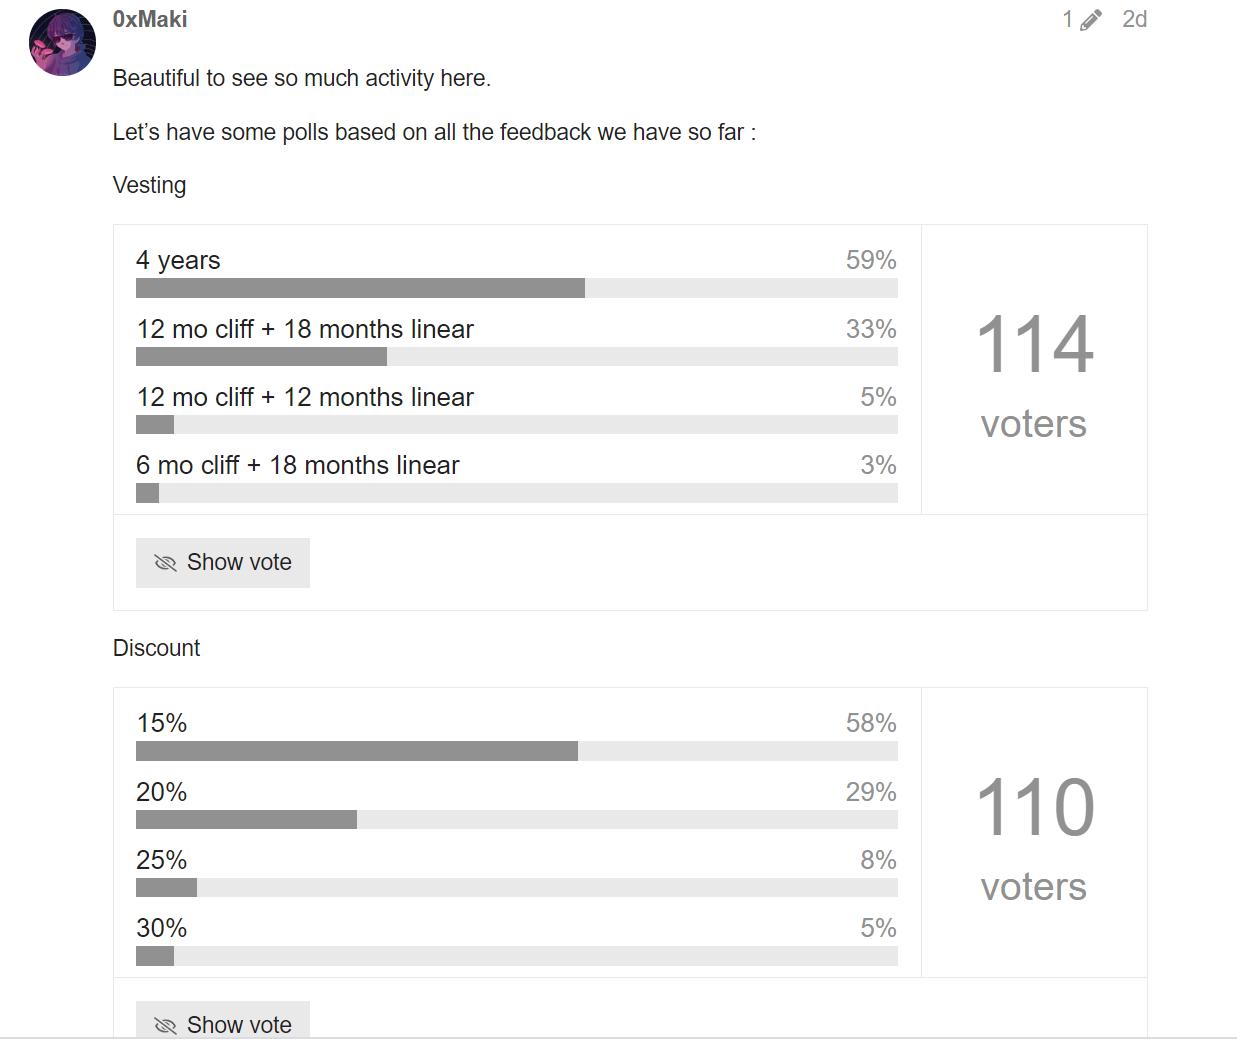
Task: Click the Show vote button under Vesting poll
Action: coord(223,563)
